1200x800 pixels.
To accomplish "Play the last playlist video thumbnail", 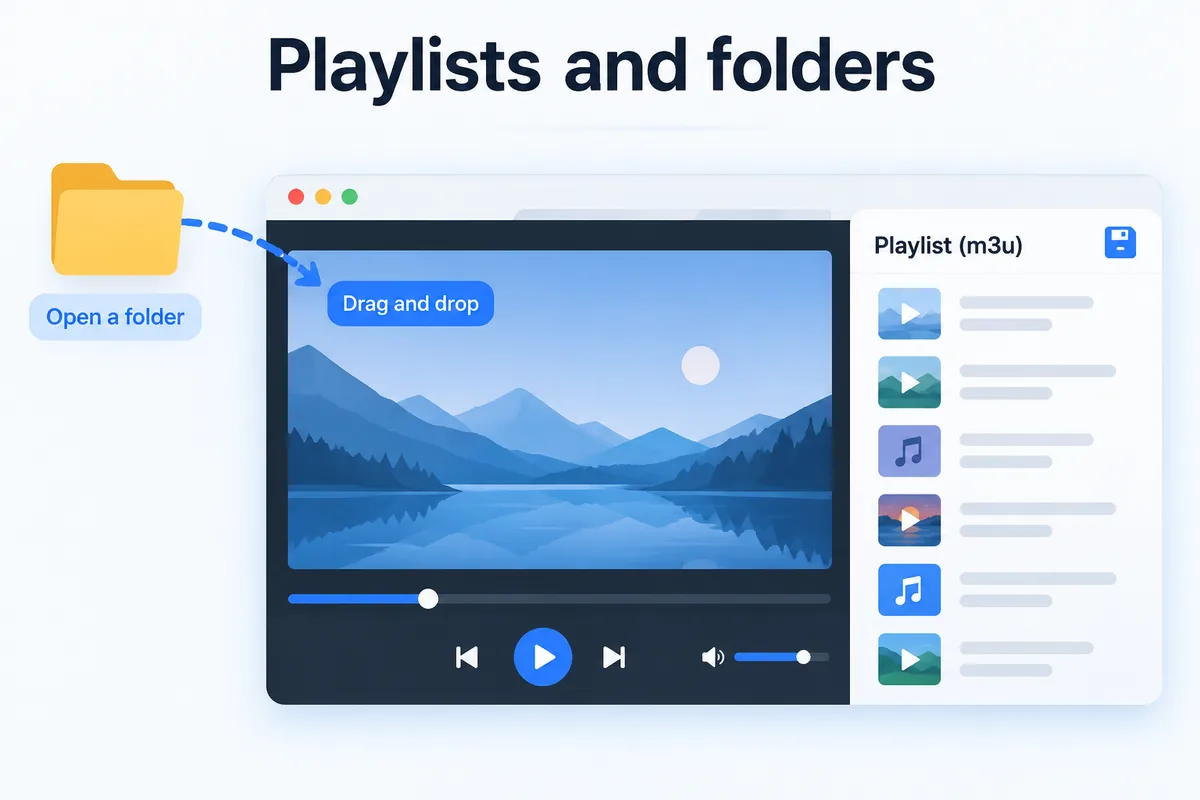I will 909,659.
